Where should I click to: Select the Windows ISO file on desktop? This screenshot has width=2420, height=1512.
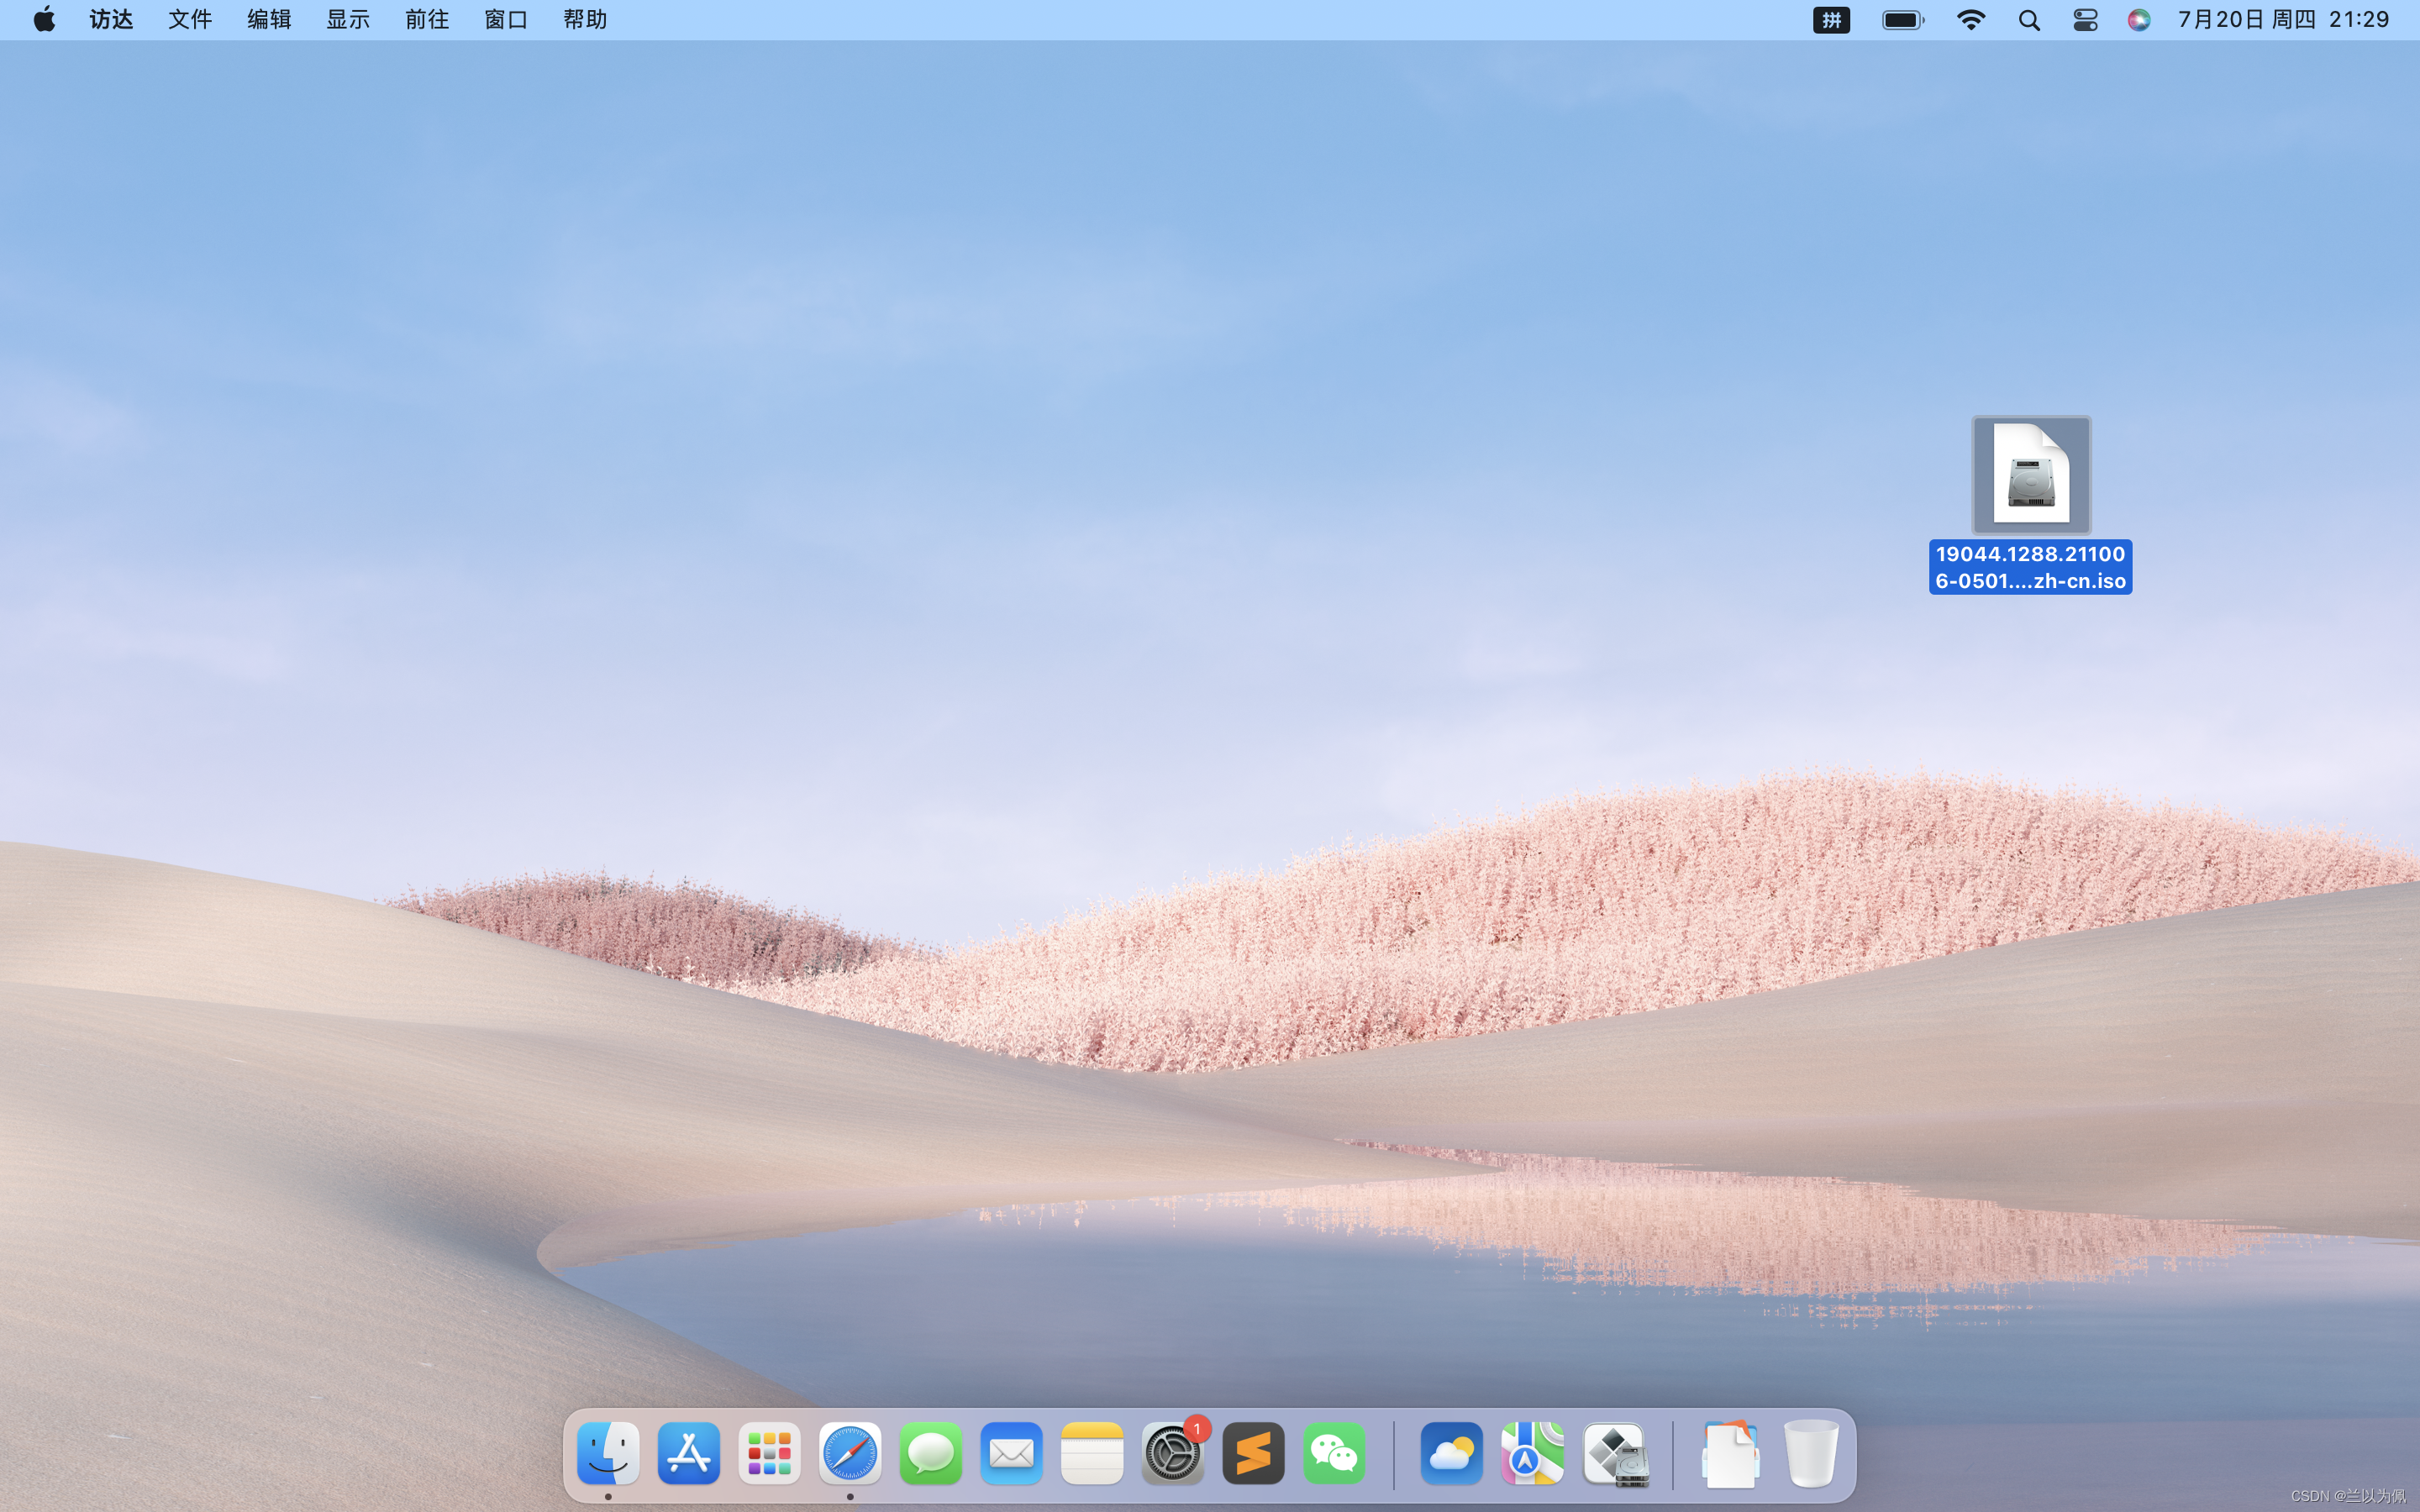point(2030,476)
